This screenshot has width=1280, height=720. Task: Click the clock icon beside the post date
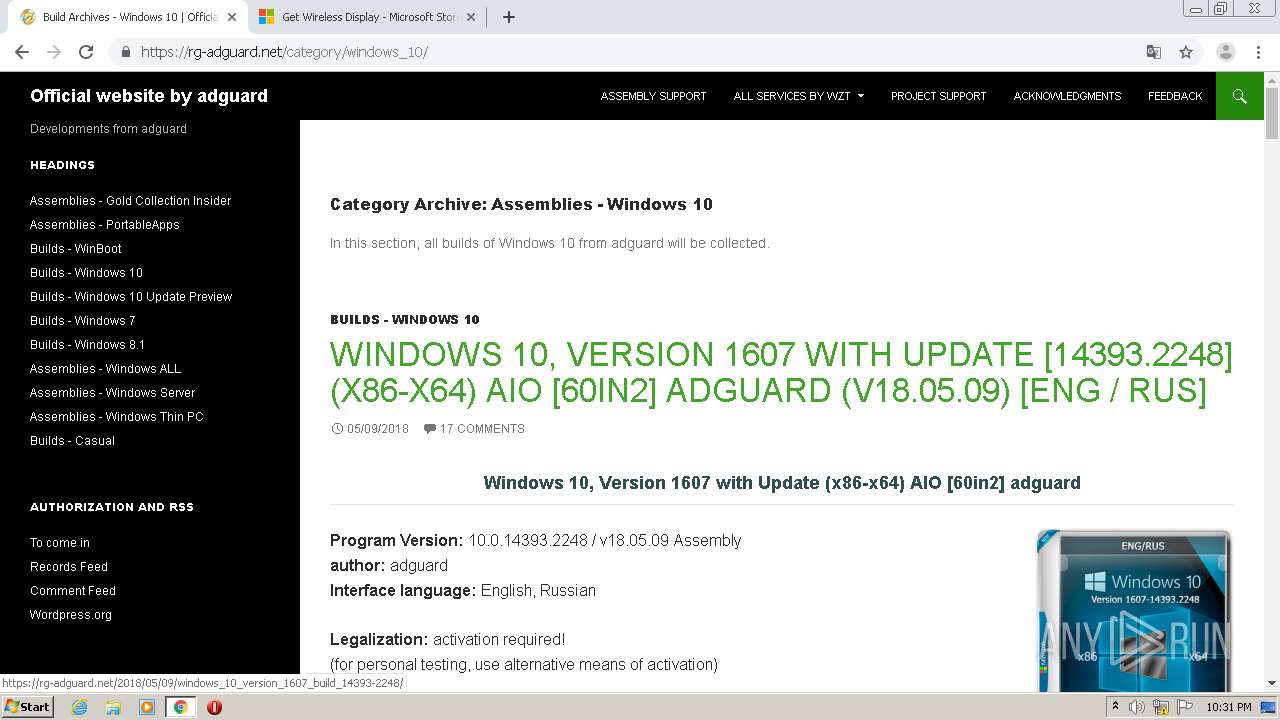(337, 429)
